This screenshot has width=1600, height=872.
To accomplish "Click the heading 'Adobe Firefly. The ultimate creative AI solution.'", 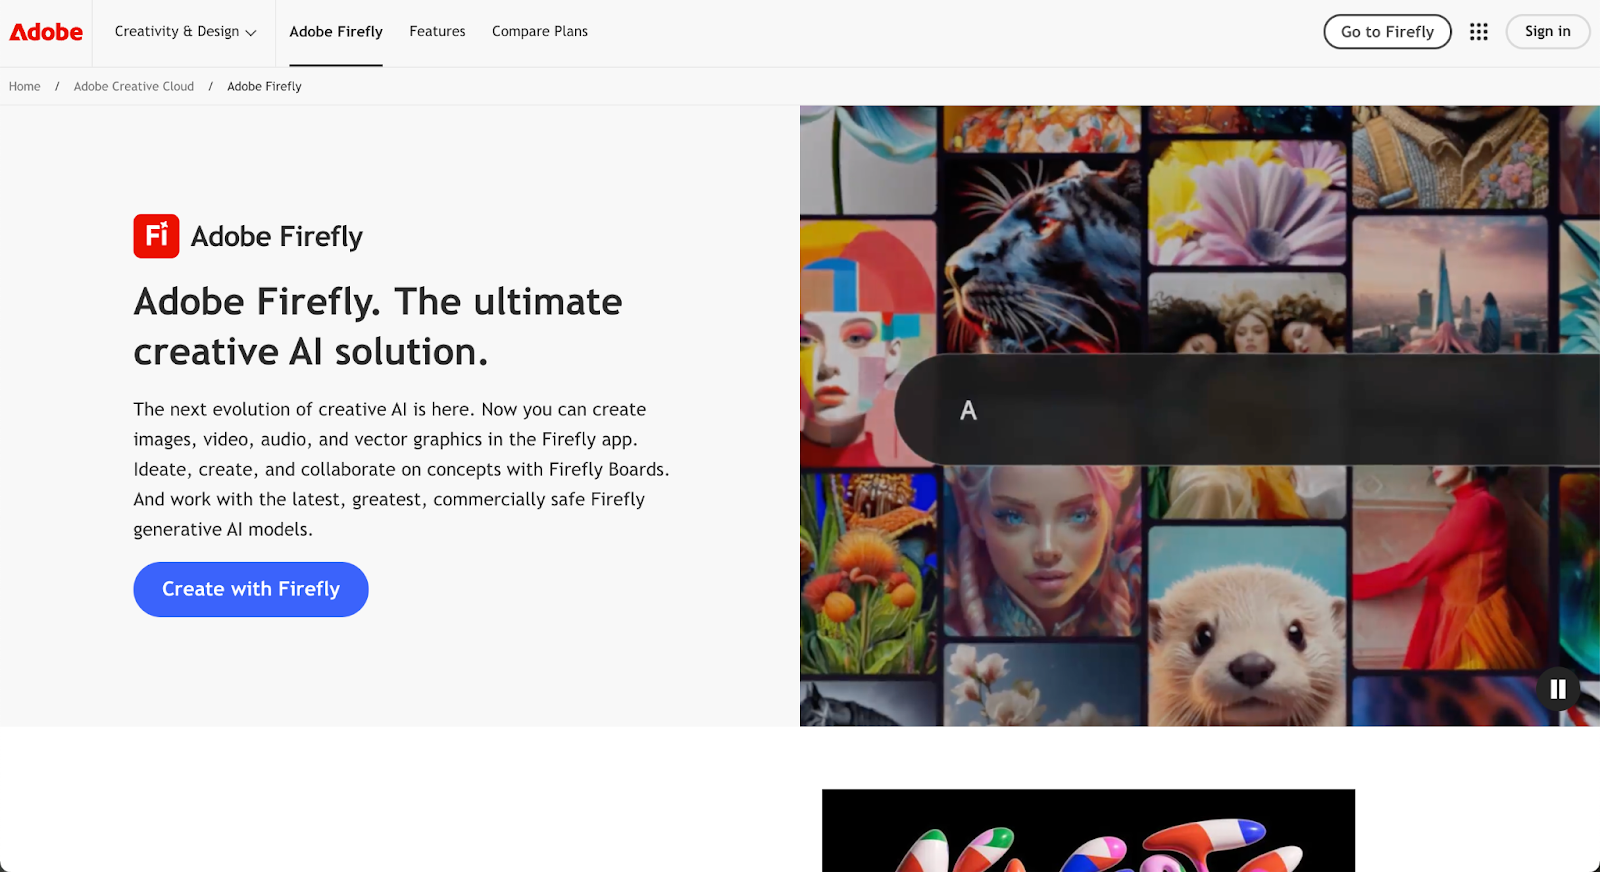I will tap(378, 327).
